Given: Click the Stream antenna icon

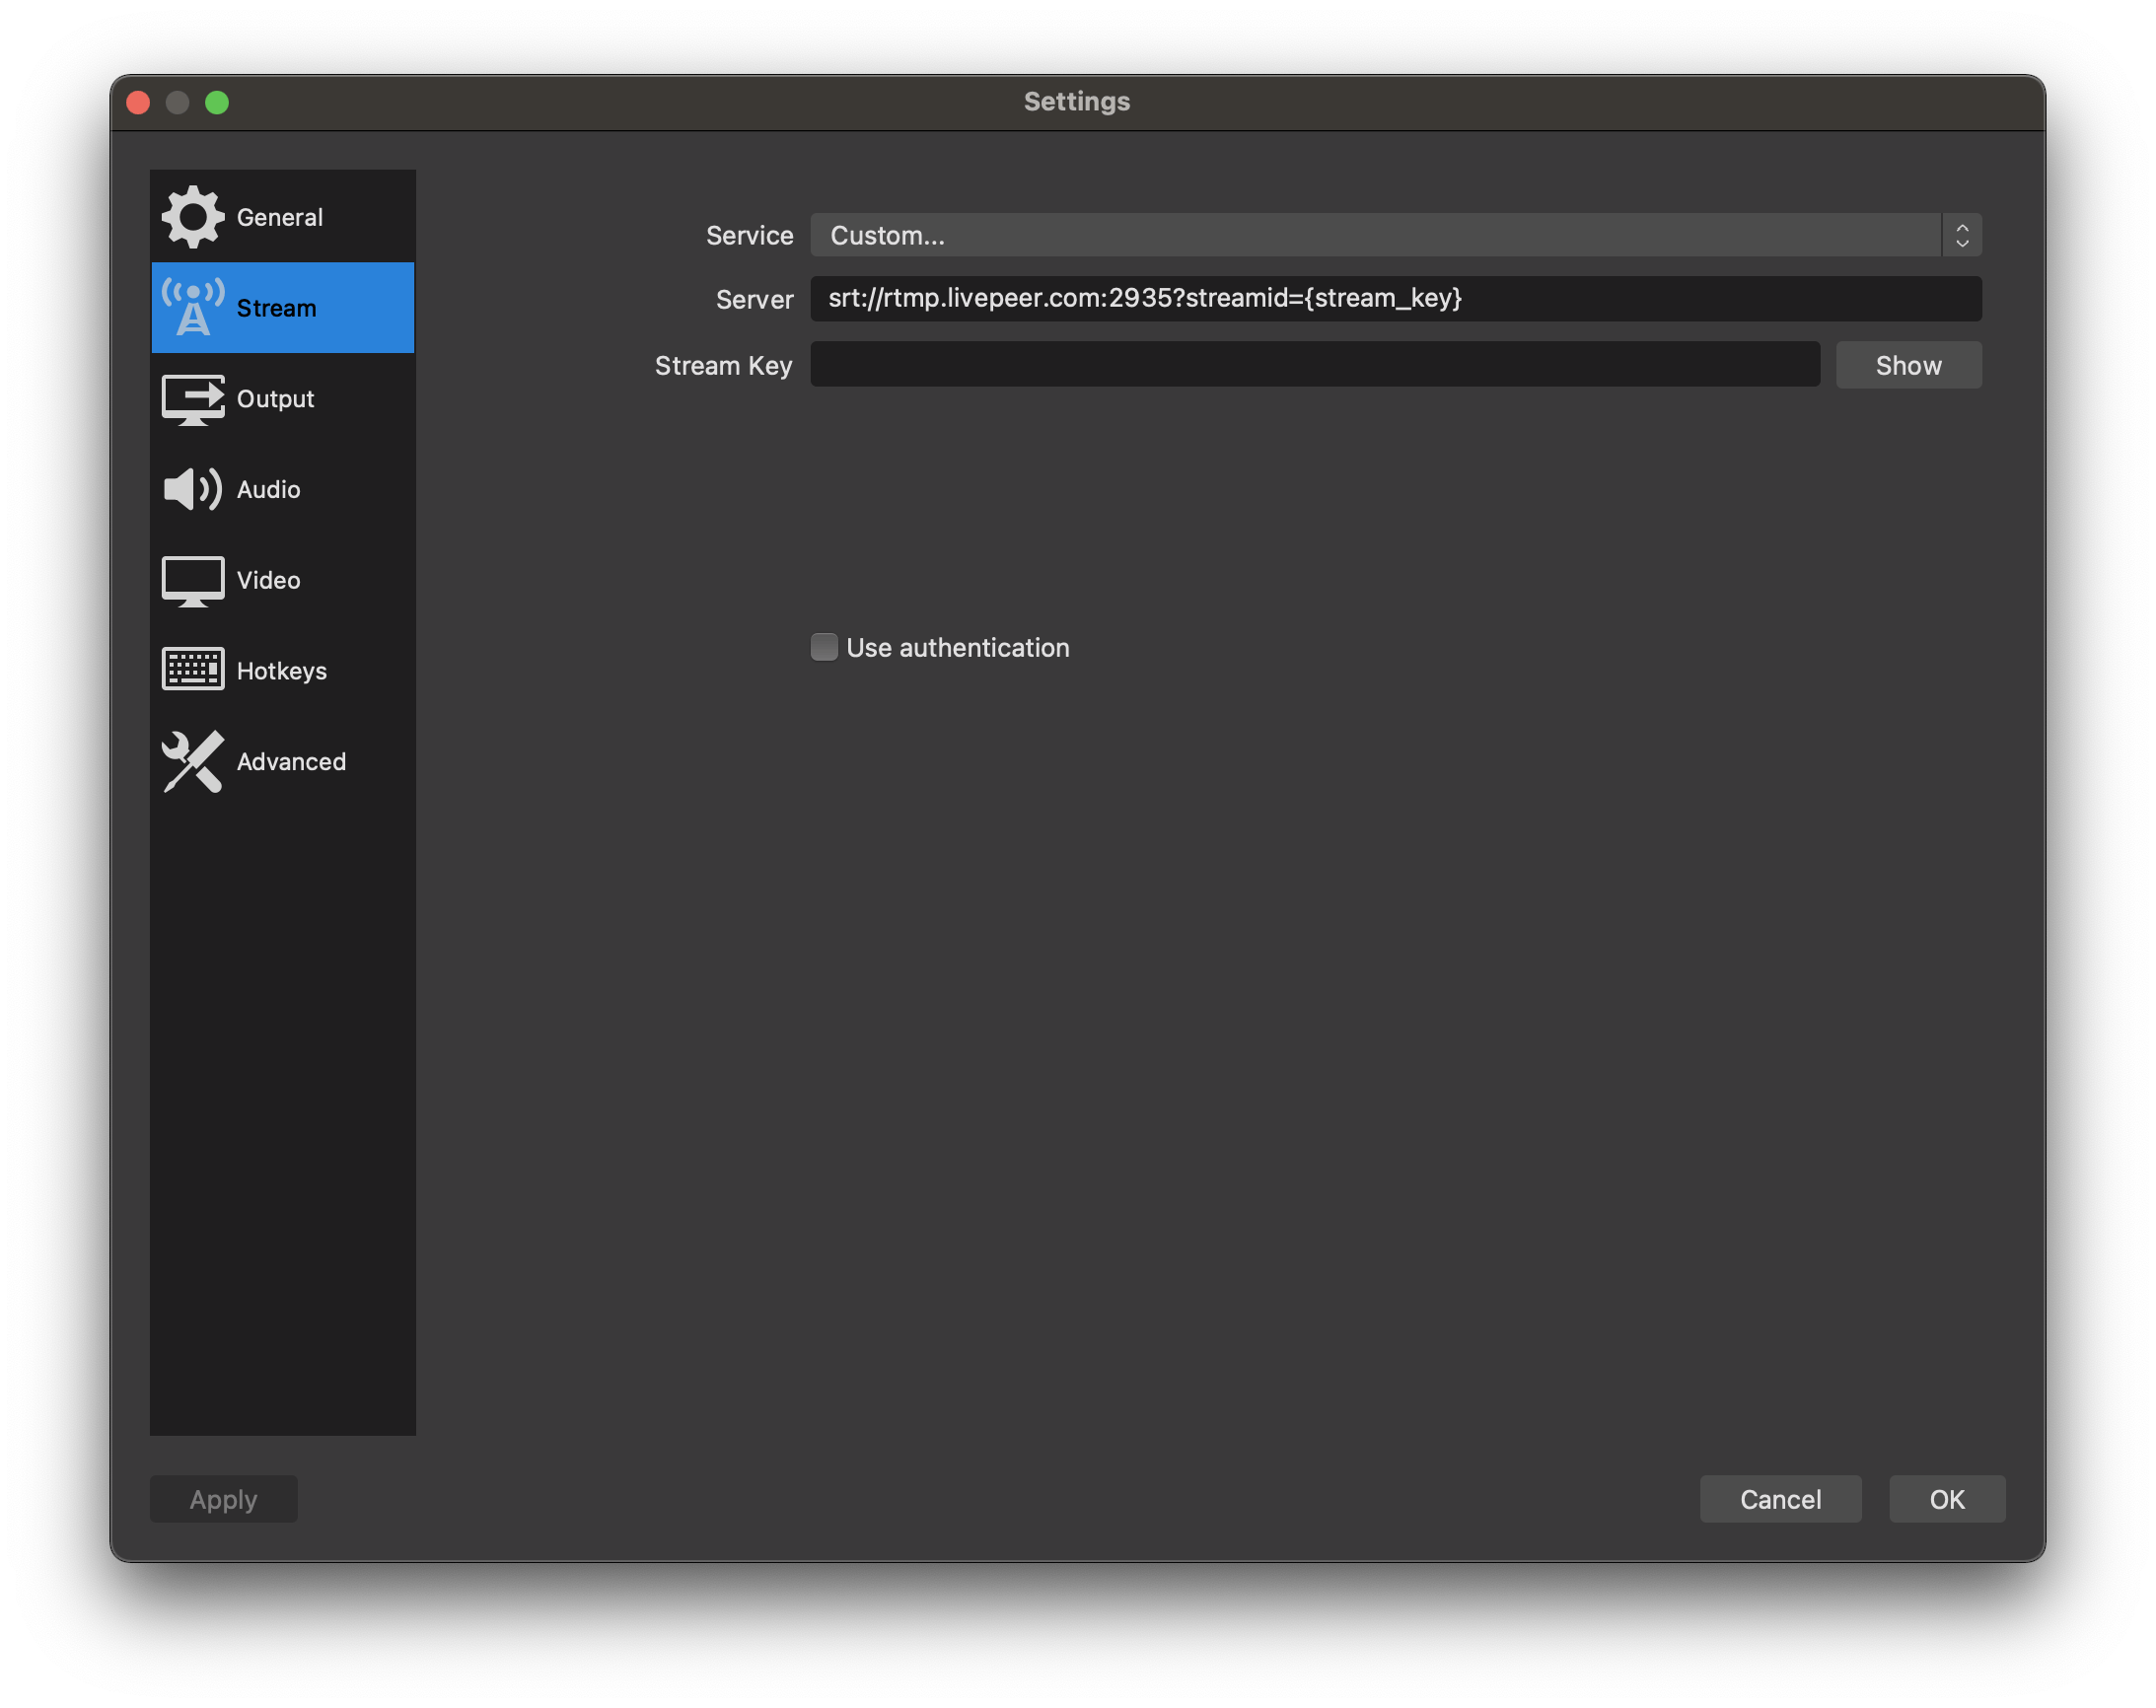Looking at the screenshot, I should tap(193, 307).
